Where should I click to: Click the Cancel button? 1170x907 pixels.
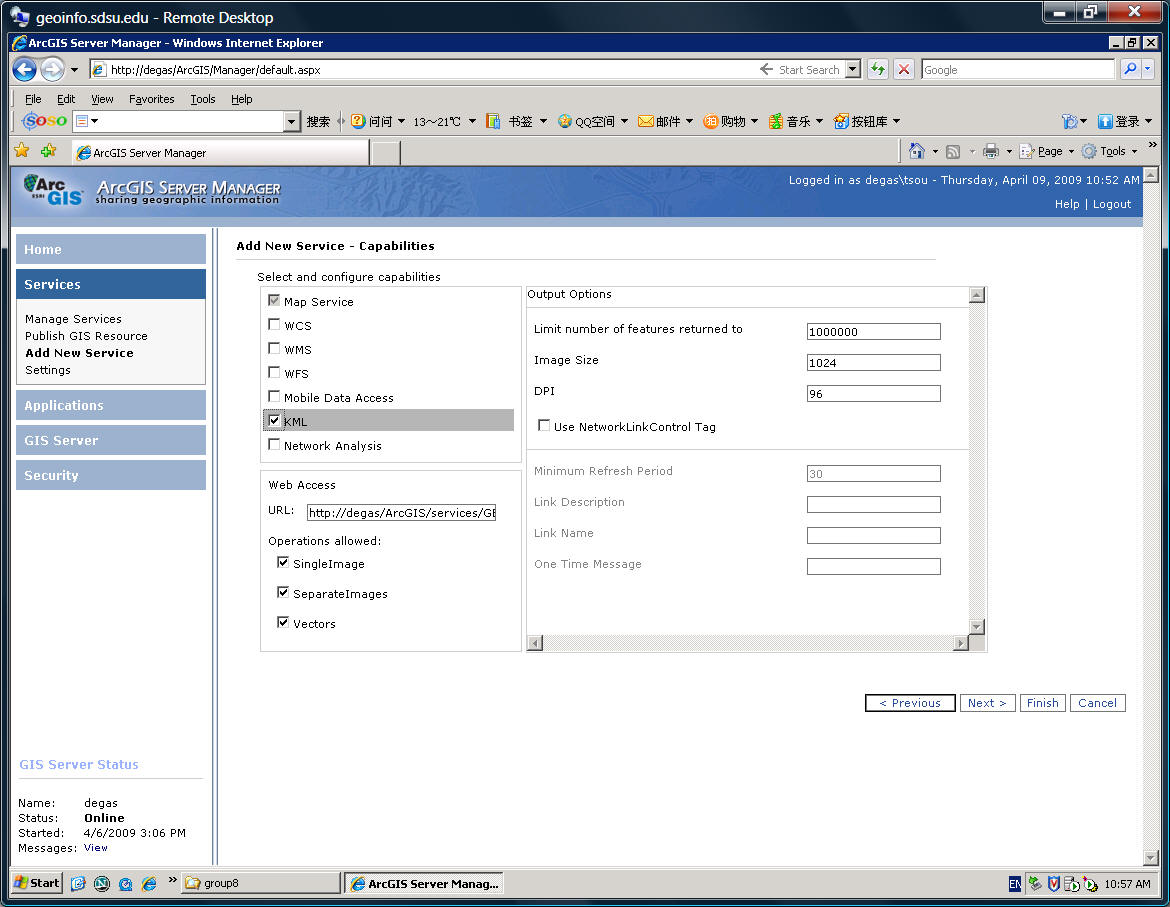1098,703
